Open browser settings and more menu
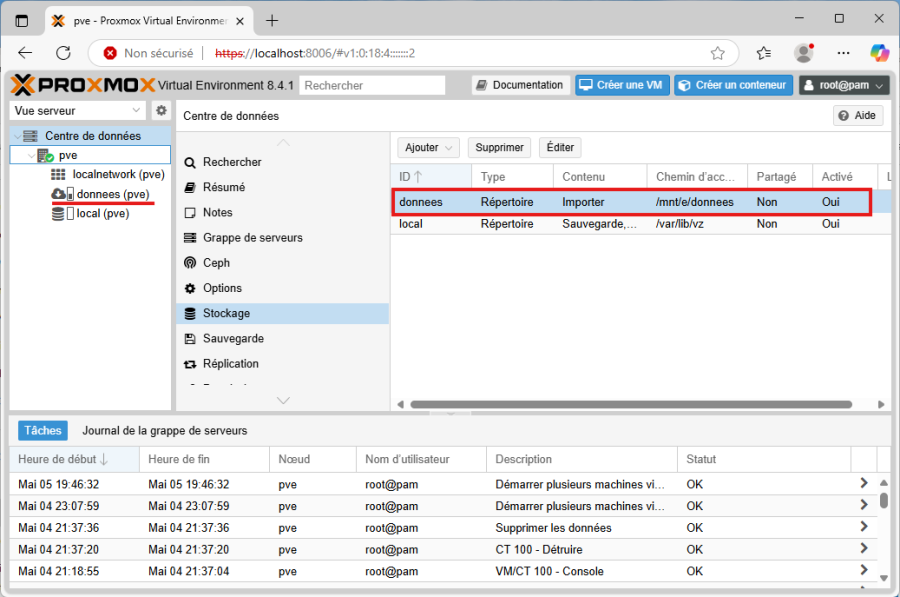The height and width of the screenshot is (597, 900). (x=843, y=53)
